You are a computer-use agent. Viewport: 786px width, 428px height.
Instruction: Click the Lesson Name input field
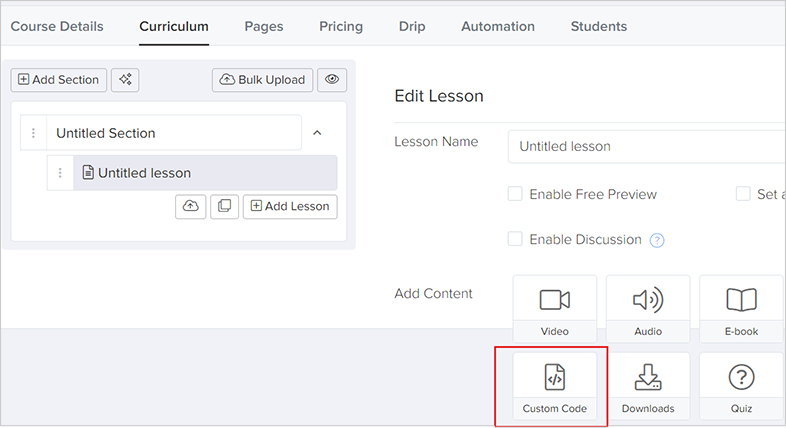pos(645,146)
